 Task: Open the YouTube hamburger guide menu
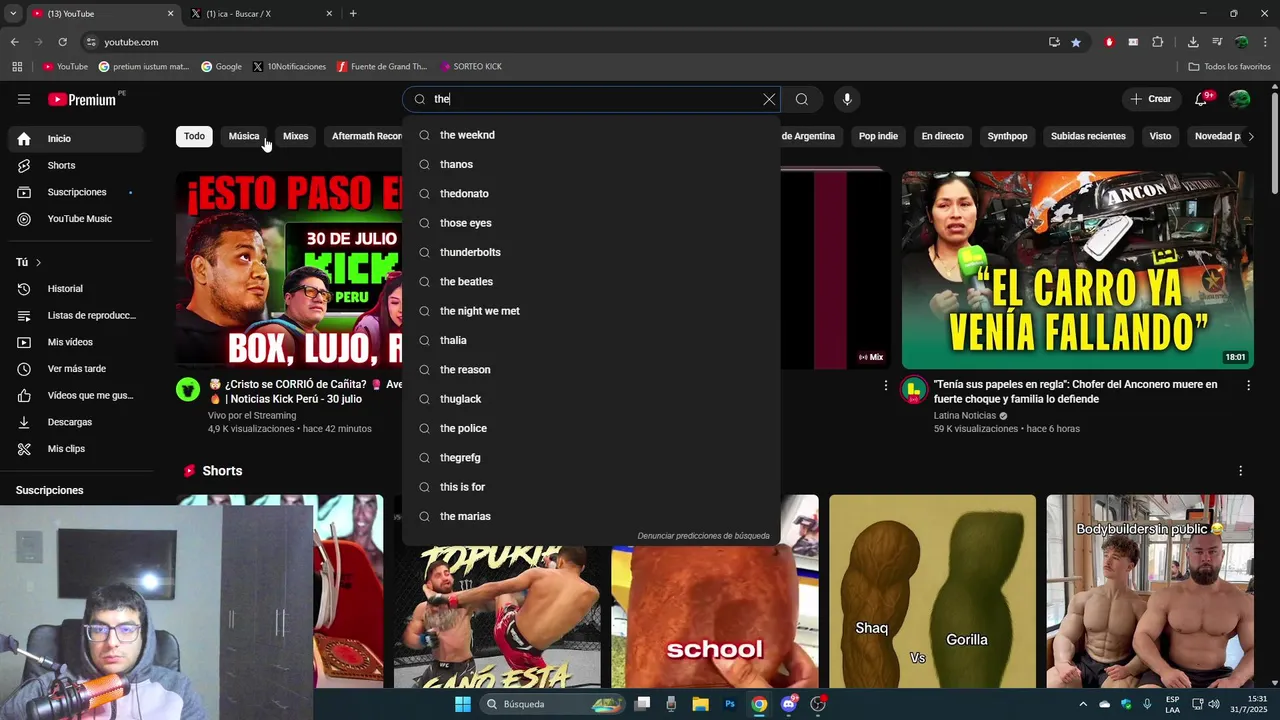point(24,99)
